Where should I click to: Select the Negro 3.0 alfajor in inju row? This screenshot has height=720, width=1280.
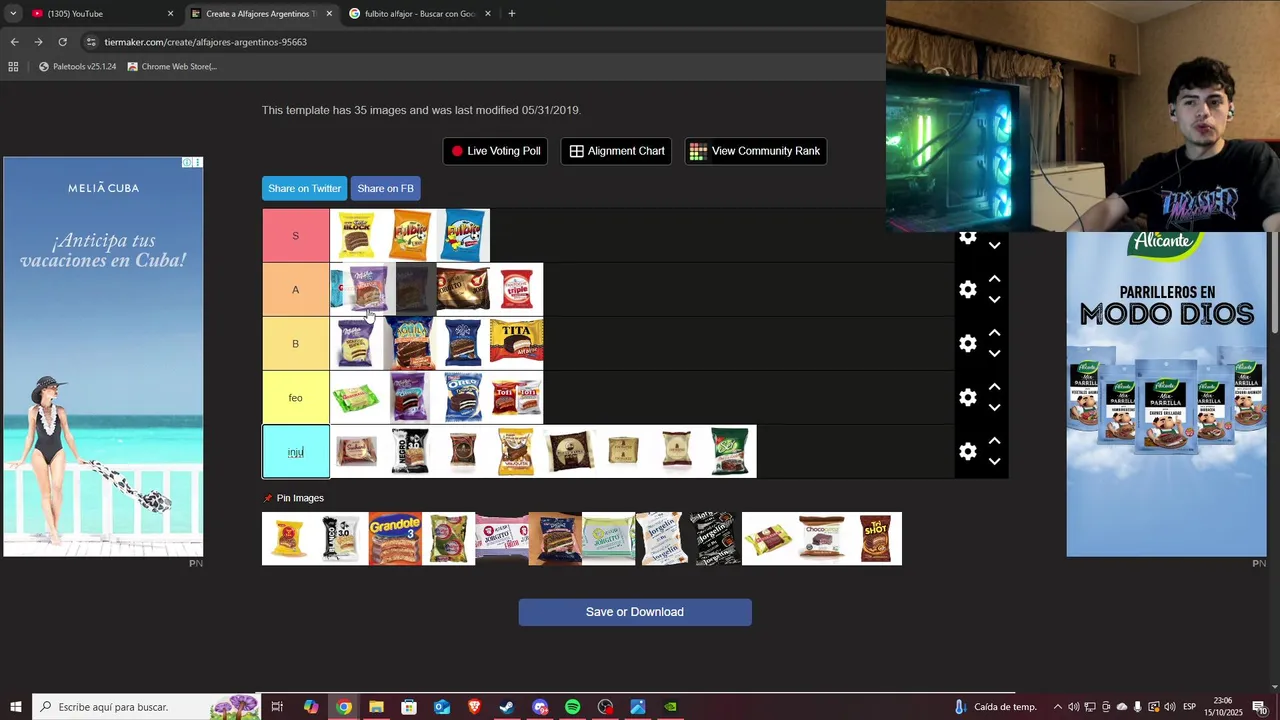click(410, 451)
